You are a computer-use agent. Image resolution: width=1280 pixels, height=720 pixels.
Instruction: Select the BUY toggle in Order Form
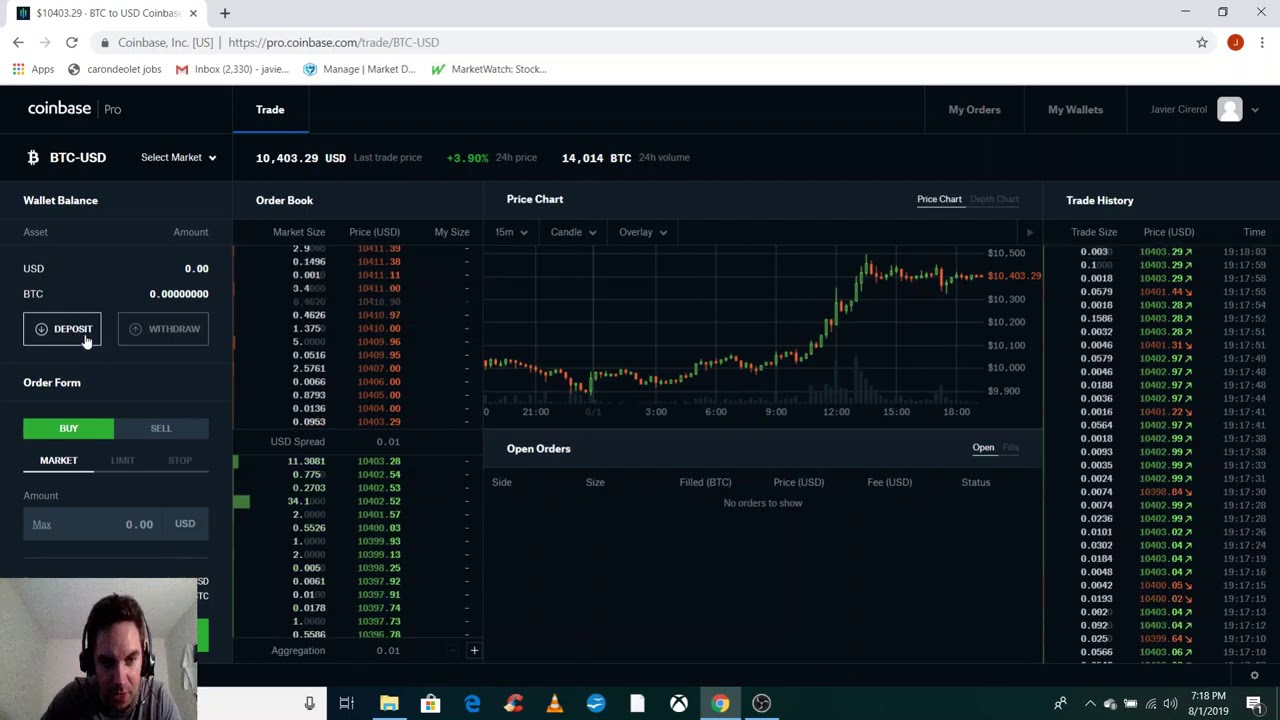point(68,428)
